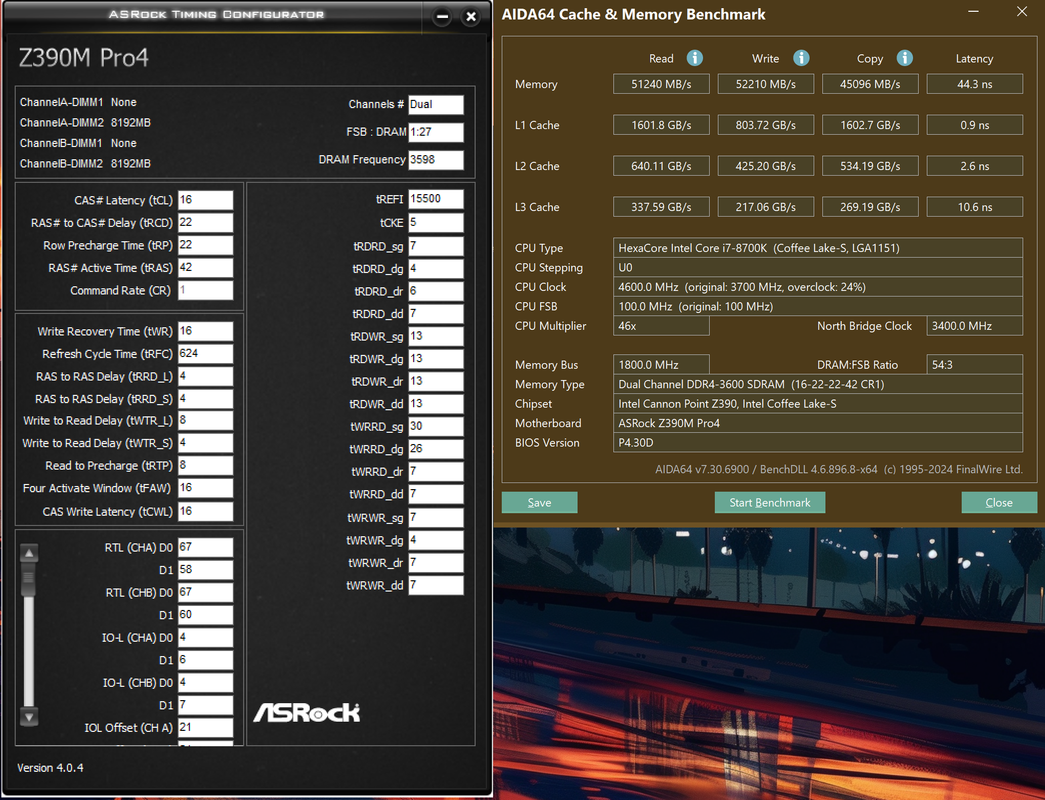Select the CAS# Latency (tCL) field
Screen dimensions: 1045x800
205,200
